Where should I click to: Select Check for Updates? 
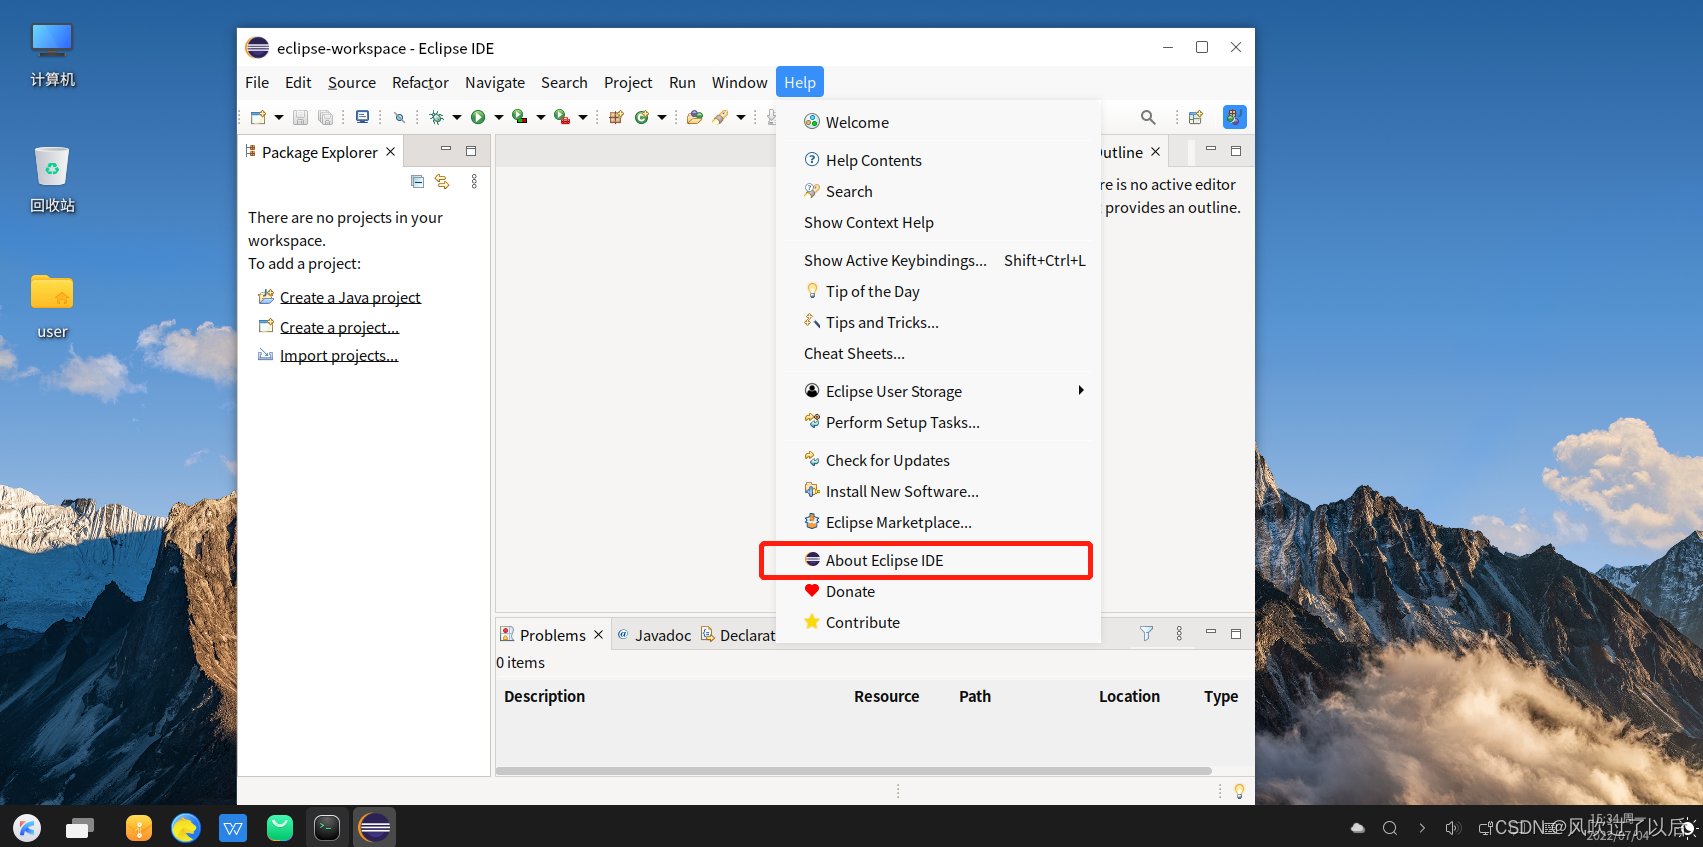[x=938, y=460]
